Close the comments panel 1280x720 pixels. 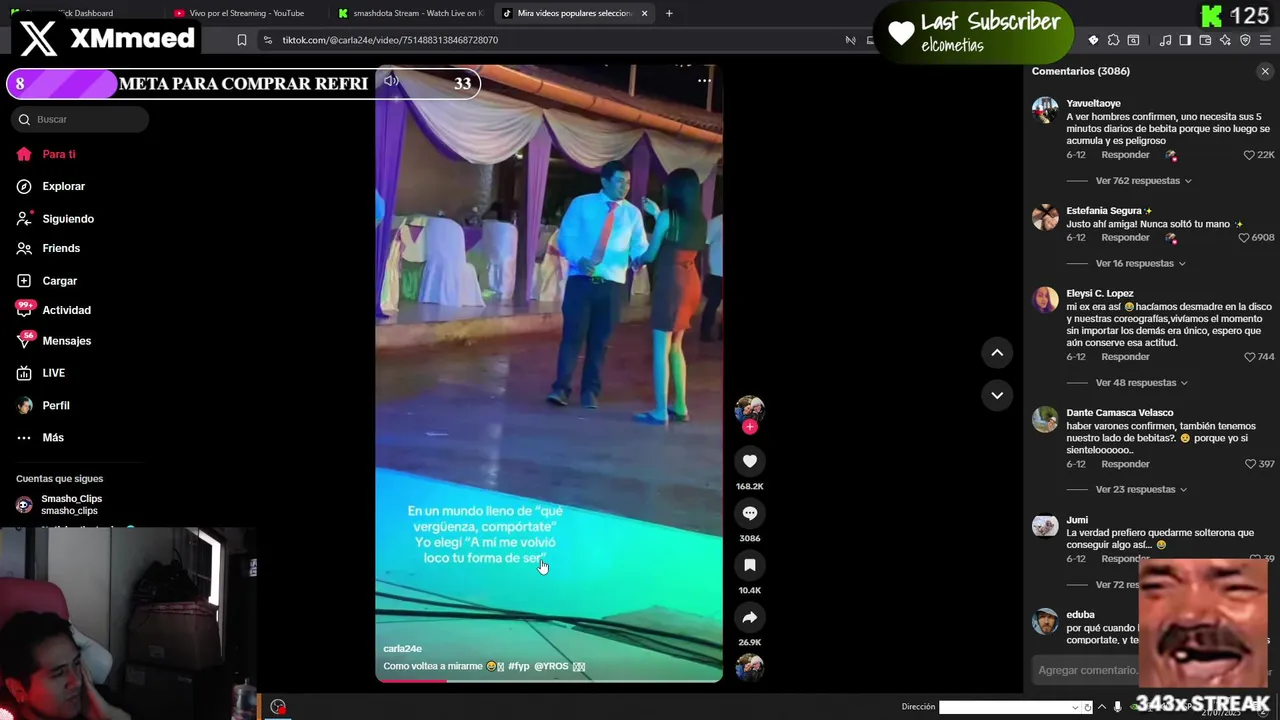(1265, 71)
